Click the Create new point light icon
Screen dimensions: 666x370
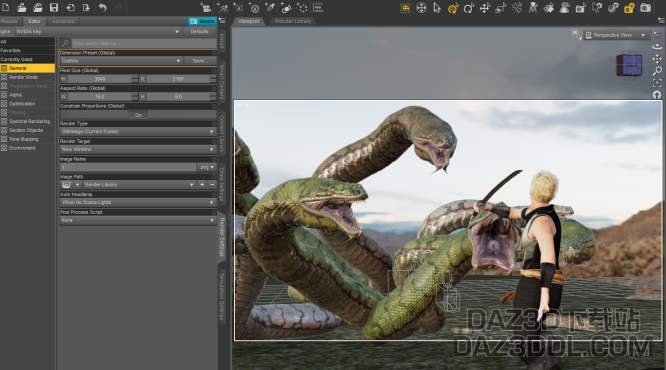pyautogui.click(x=238, y=8)
